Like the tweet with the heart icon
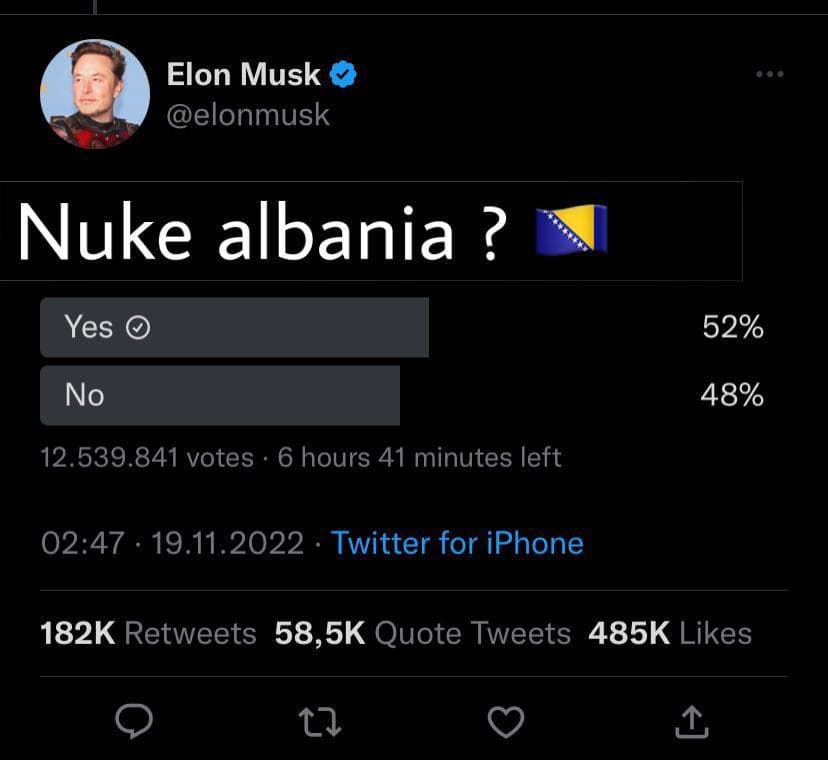 505,721
